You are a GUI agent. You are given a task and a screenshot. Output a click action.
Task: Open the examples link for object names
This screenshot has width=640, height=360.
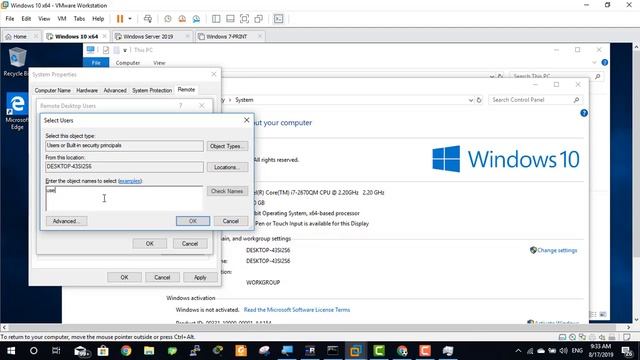pyautogui.click(x=130, y=181)
